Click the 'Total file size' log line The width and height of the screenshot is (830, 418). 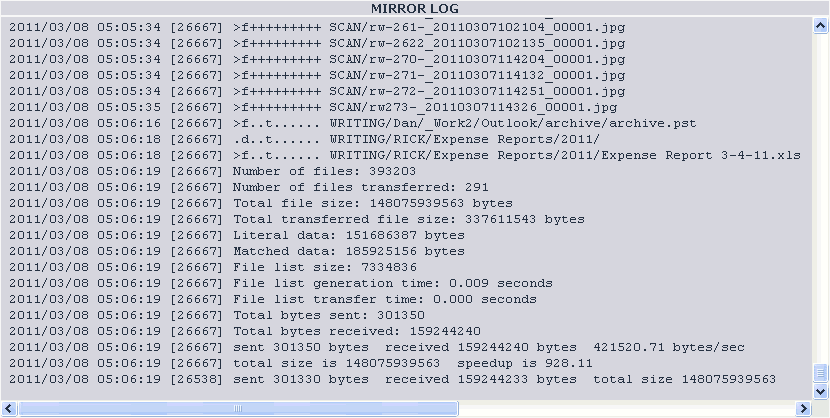click(261, 203)
